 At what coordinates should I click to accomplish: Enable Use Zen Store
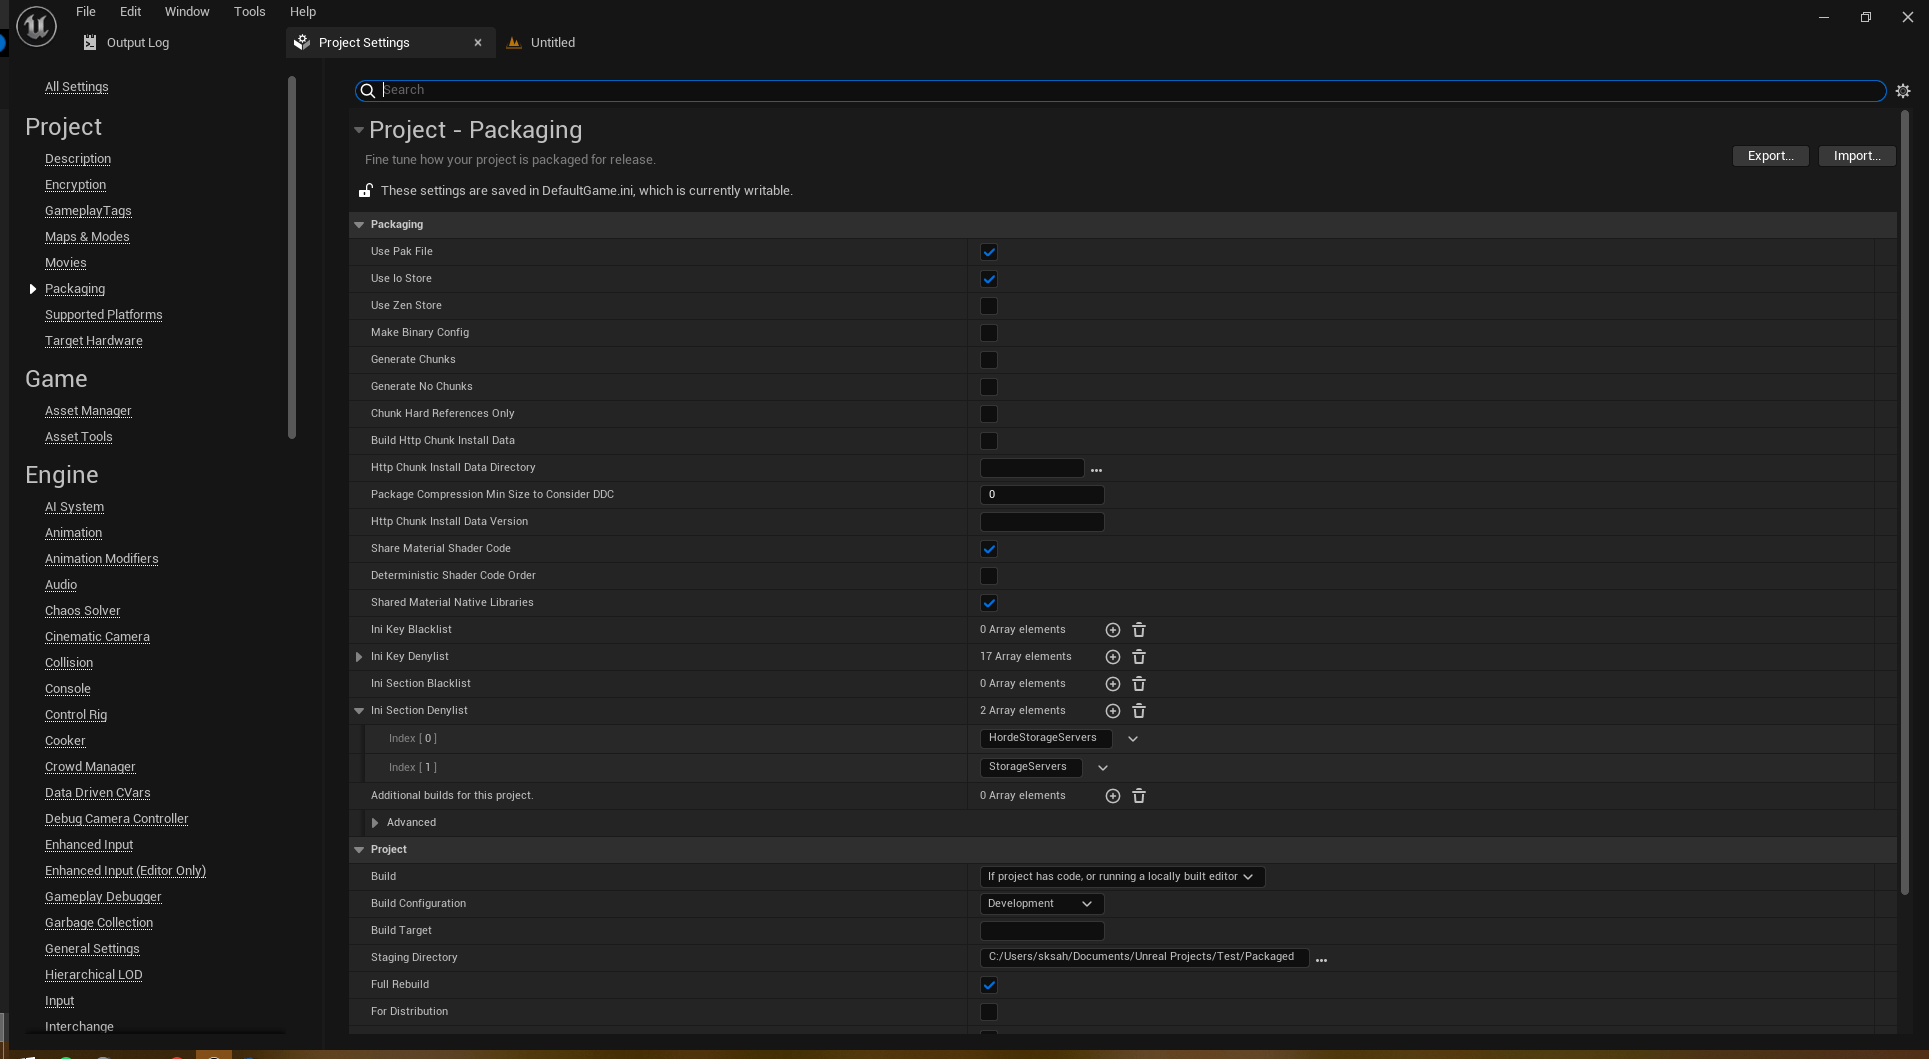pos(989,306)
